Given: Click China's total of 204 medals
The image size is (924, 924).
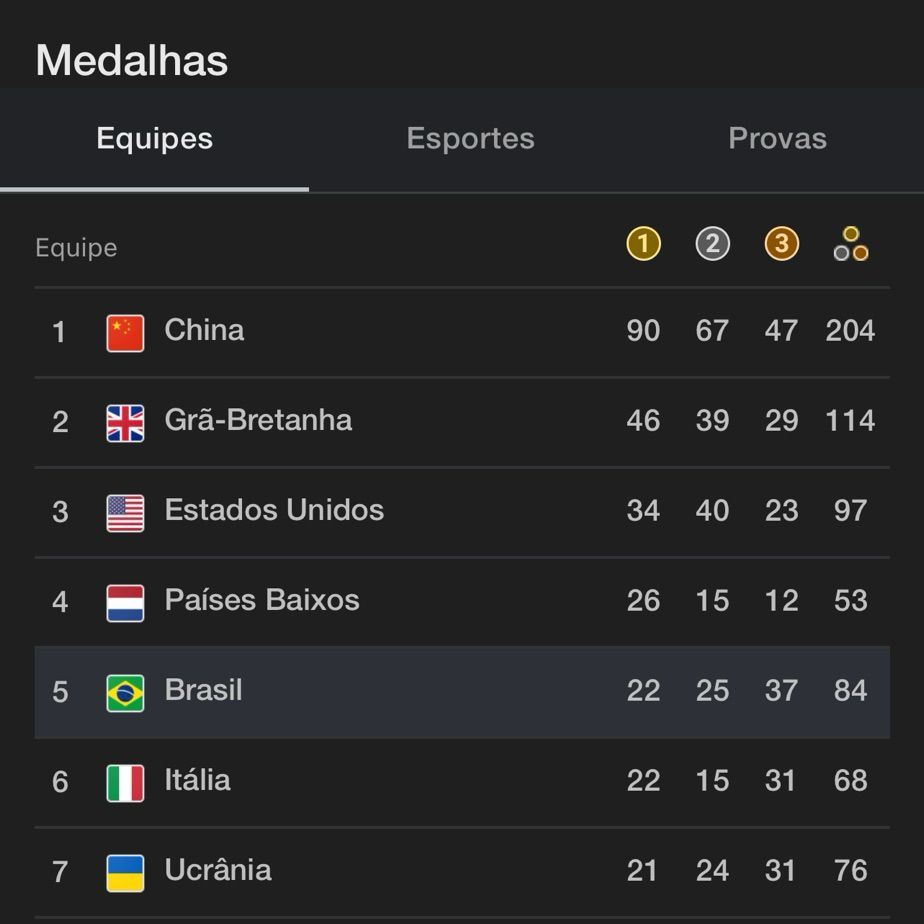Looking at the screenshot, I should [x=850, y=330].
